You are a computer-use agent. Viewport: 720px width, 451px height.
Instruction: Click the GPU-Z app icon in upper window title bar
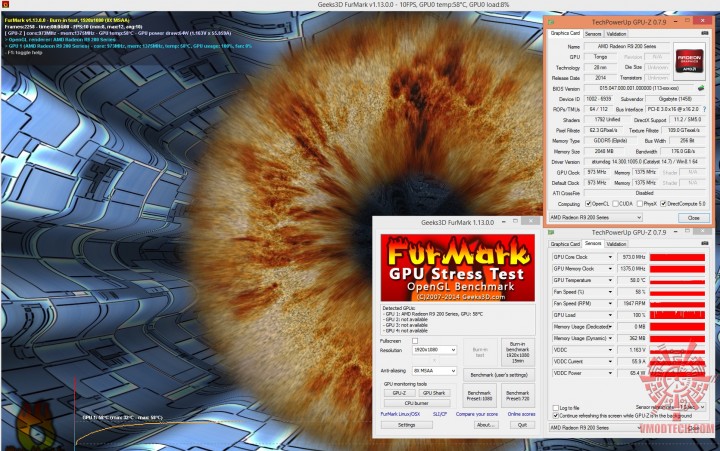click(x=551, y=22)
